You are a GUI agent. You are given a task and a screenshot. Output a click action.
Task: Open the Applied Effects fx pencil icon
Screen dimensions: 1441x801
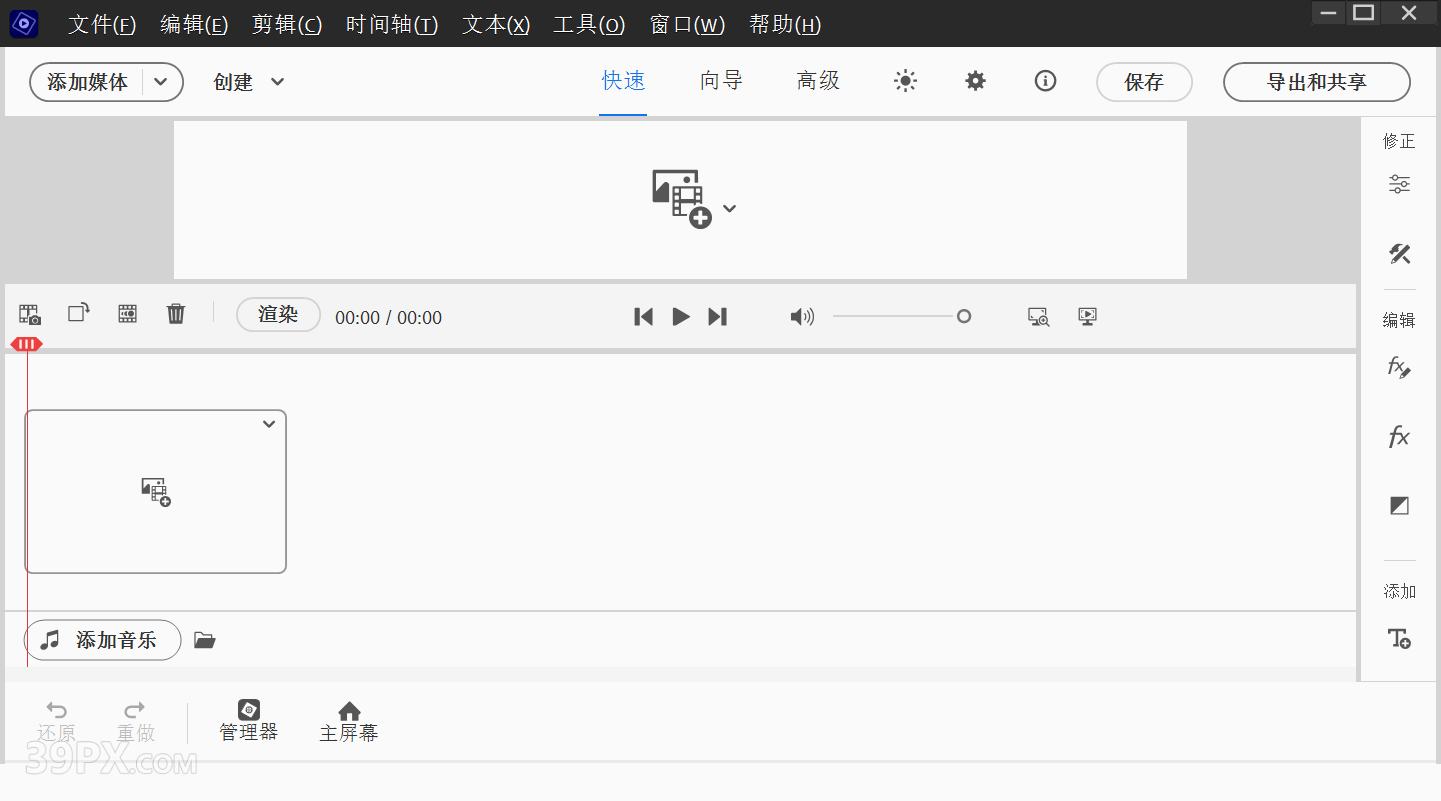point(1399,367)
